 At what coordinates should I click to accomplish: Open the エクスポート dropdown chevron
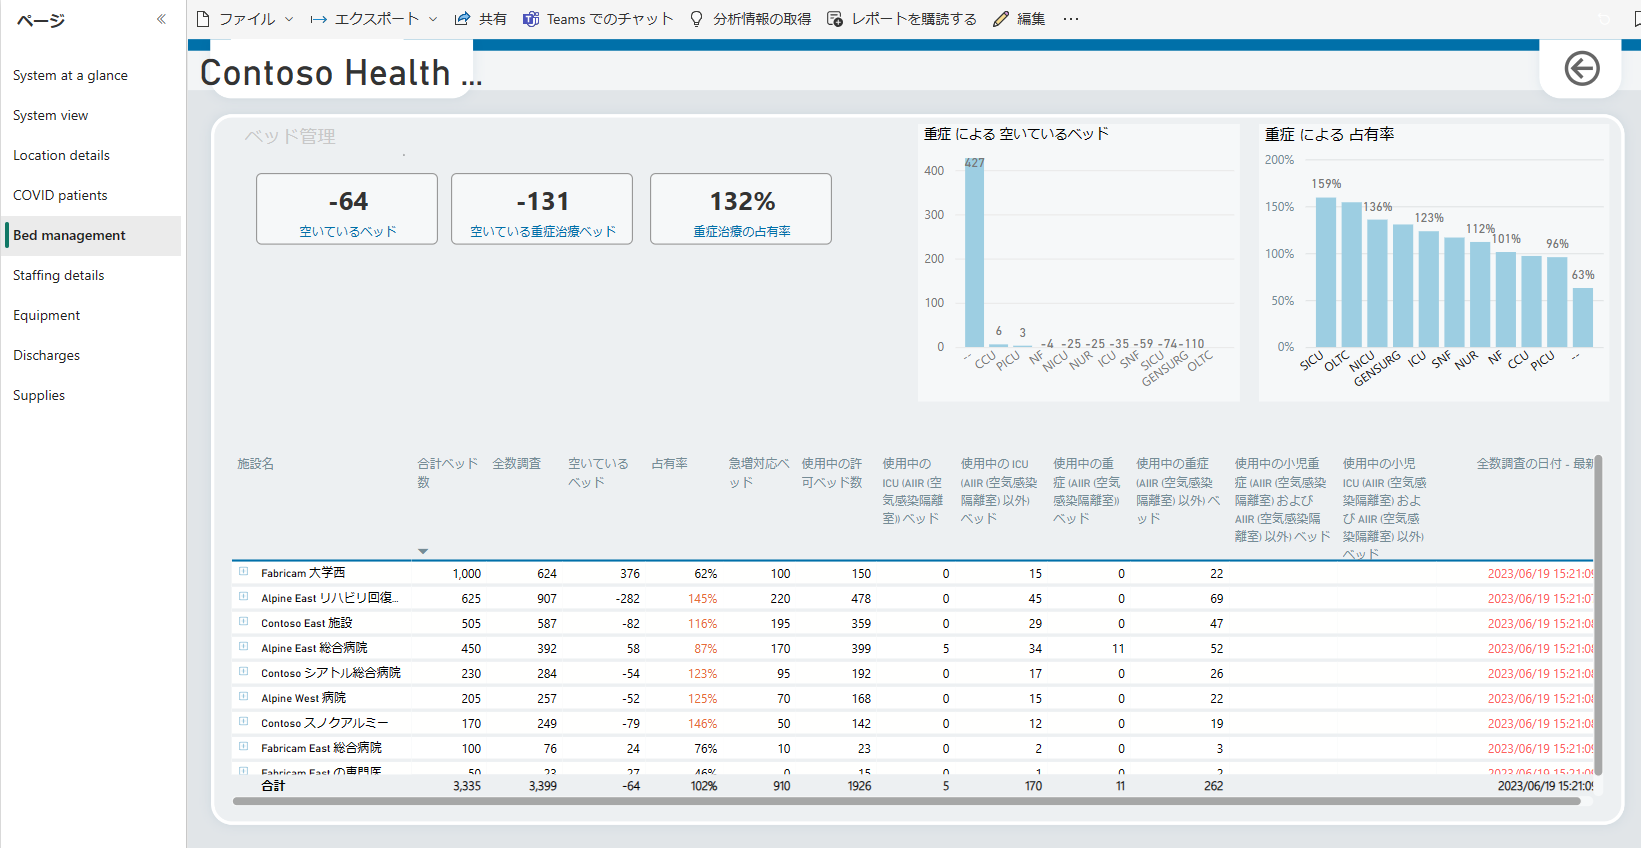click(433, 19)
